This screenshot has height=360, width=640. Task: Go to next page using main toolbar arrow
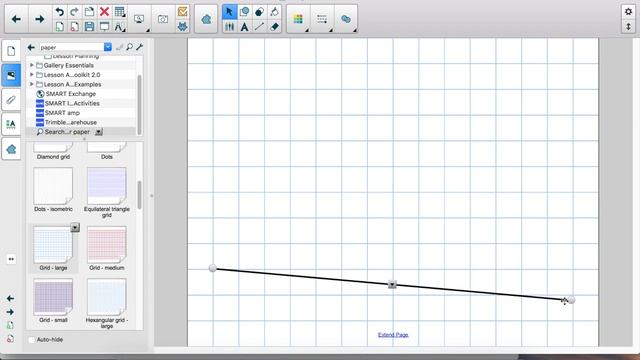40,19
